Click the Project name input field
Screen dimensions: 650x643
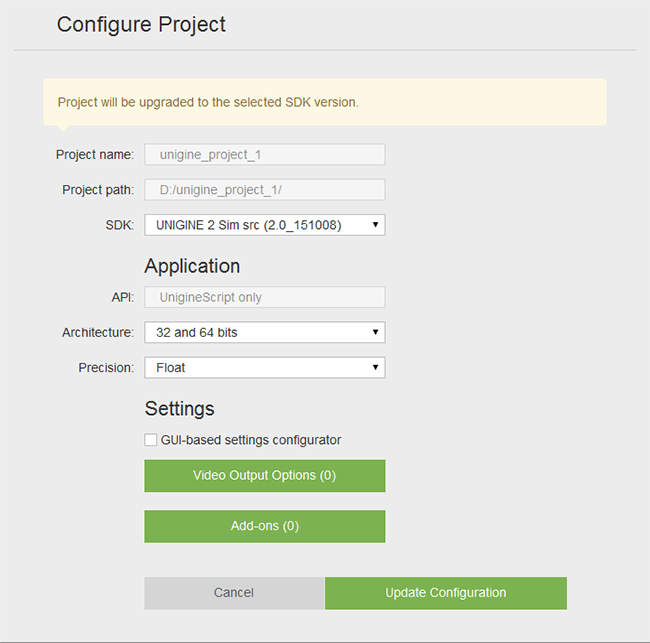coord(264,155)
